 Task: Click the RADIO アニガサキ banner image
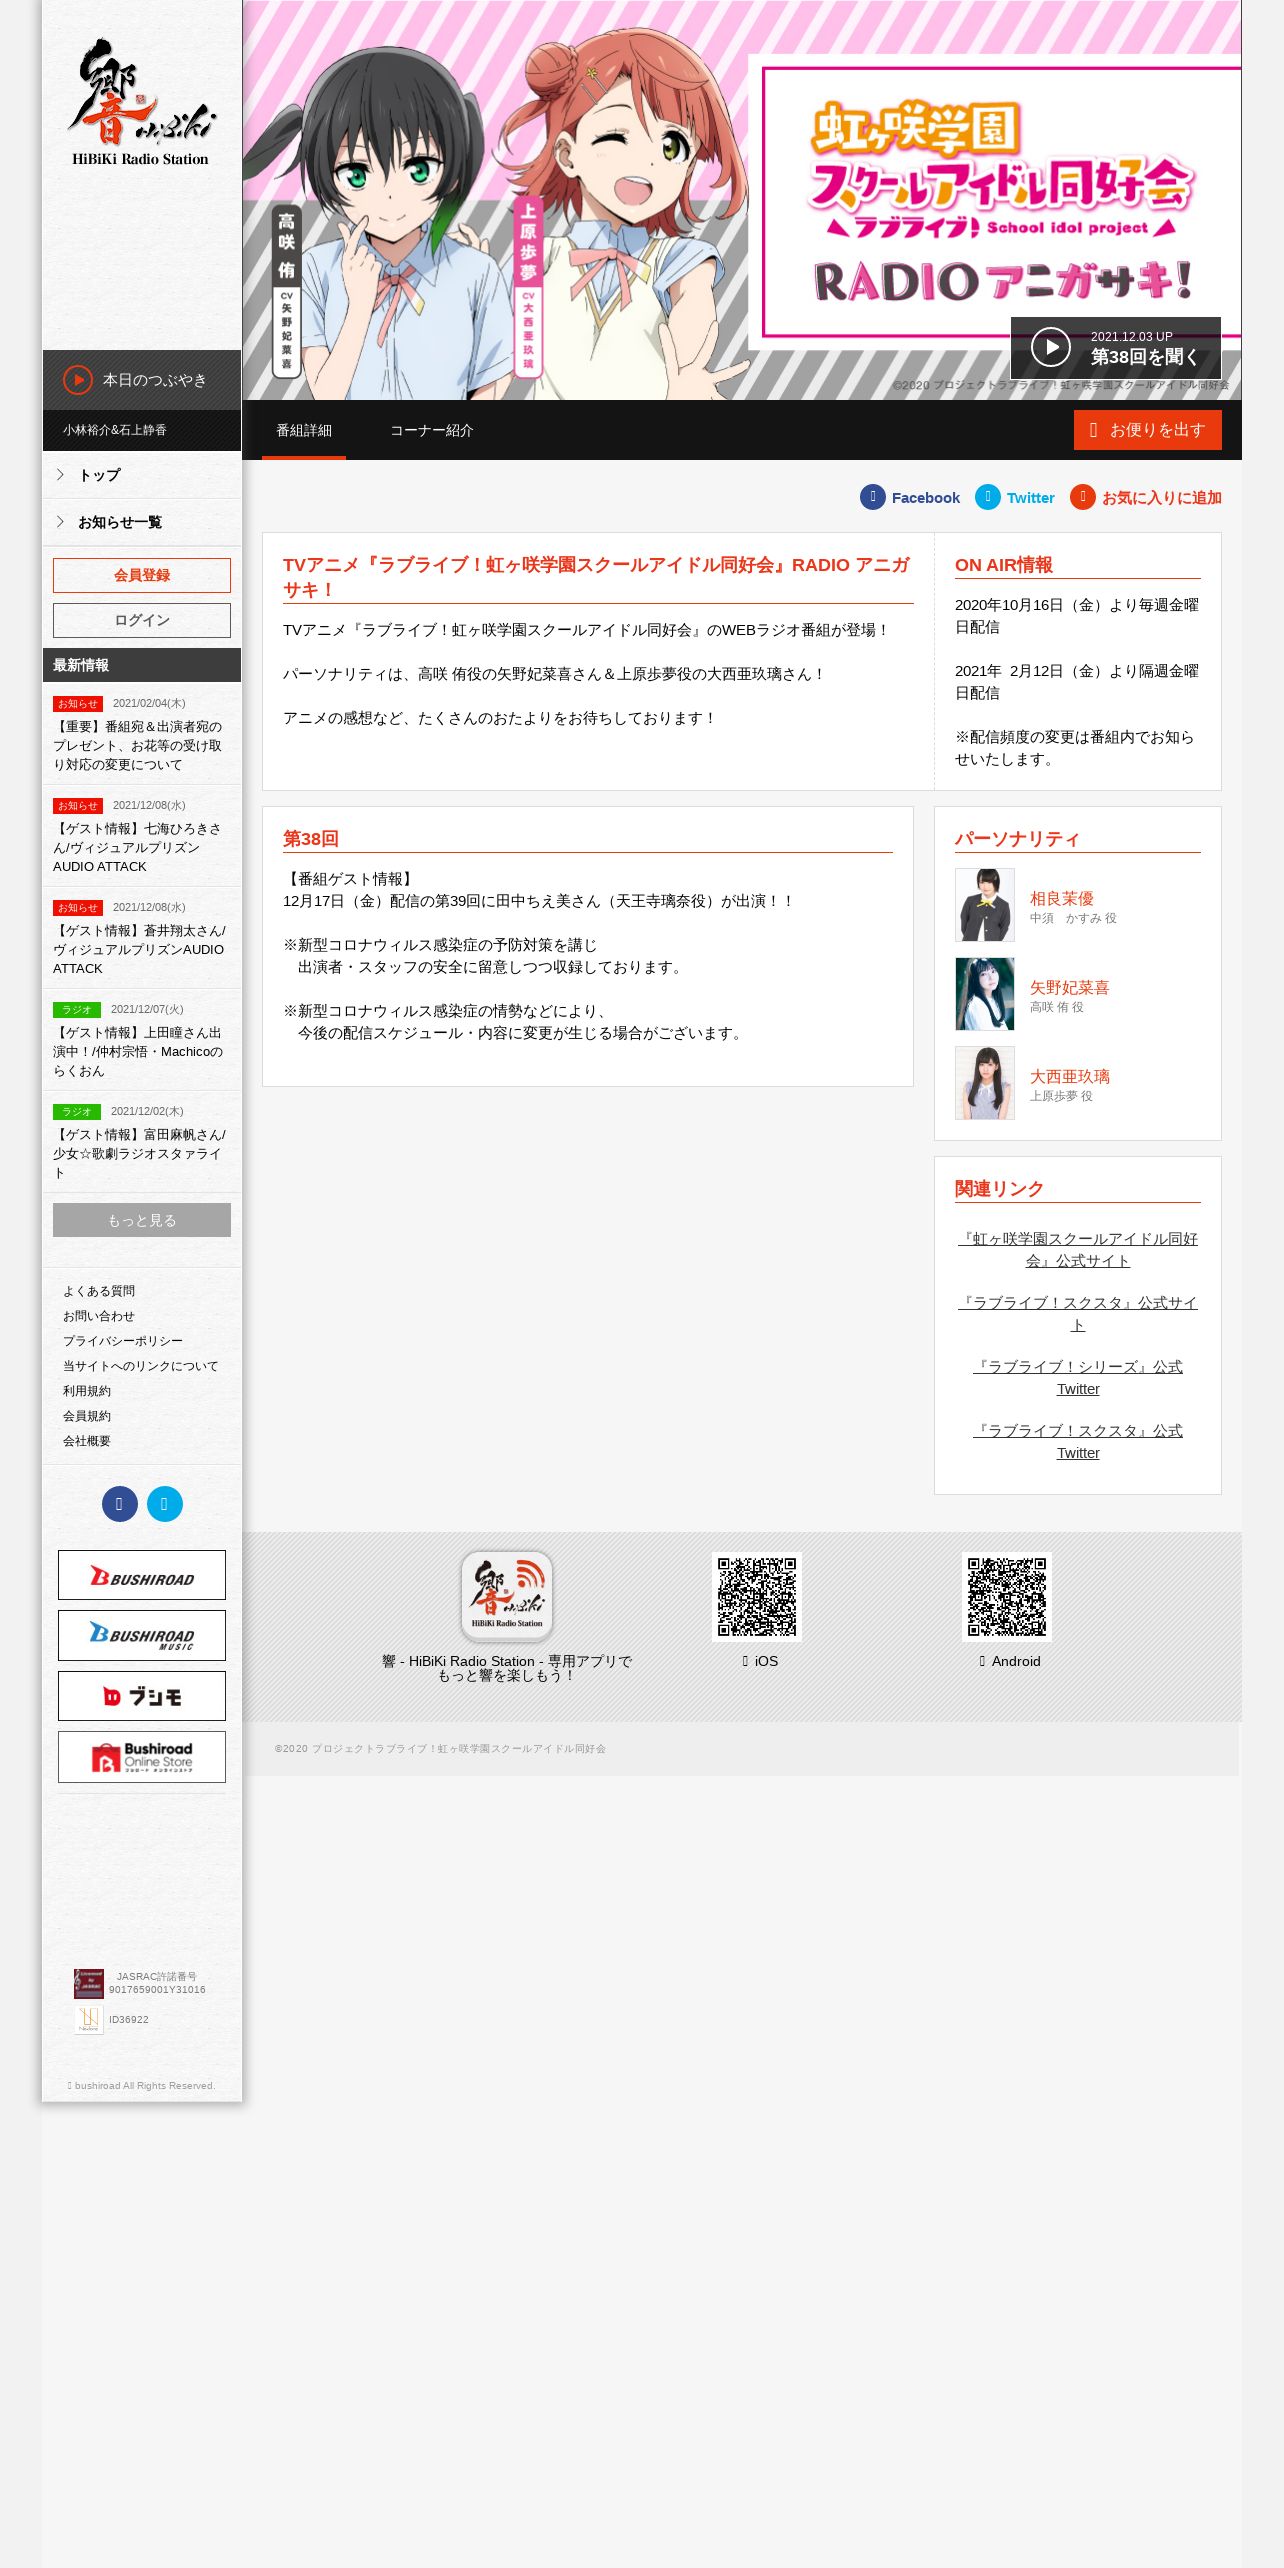(742, 200)
